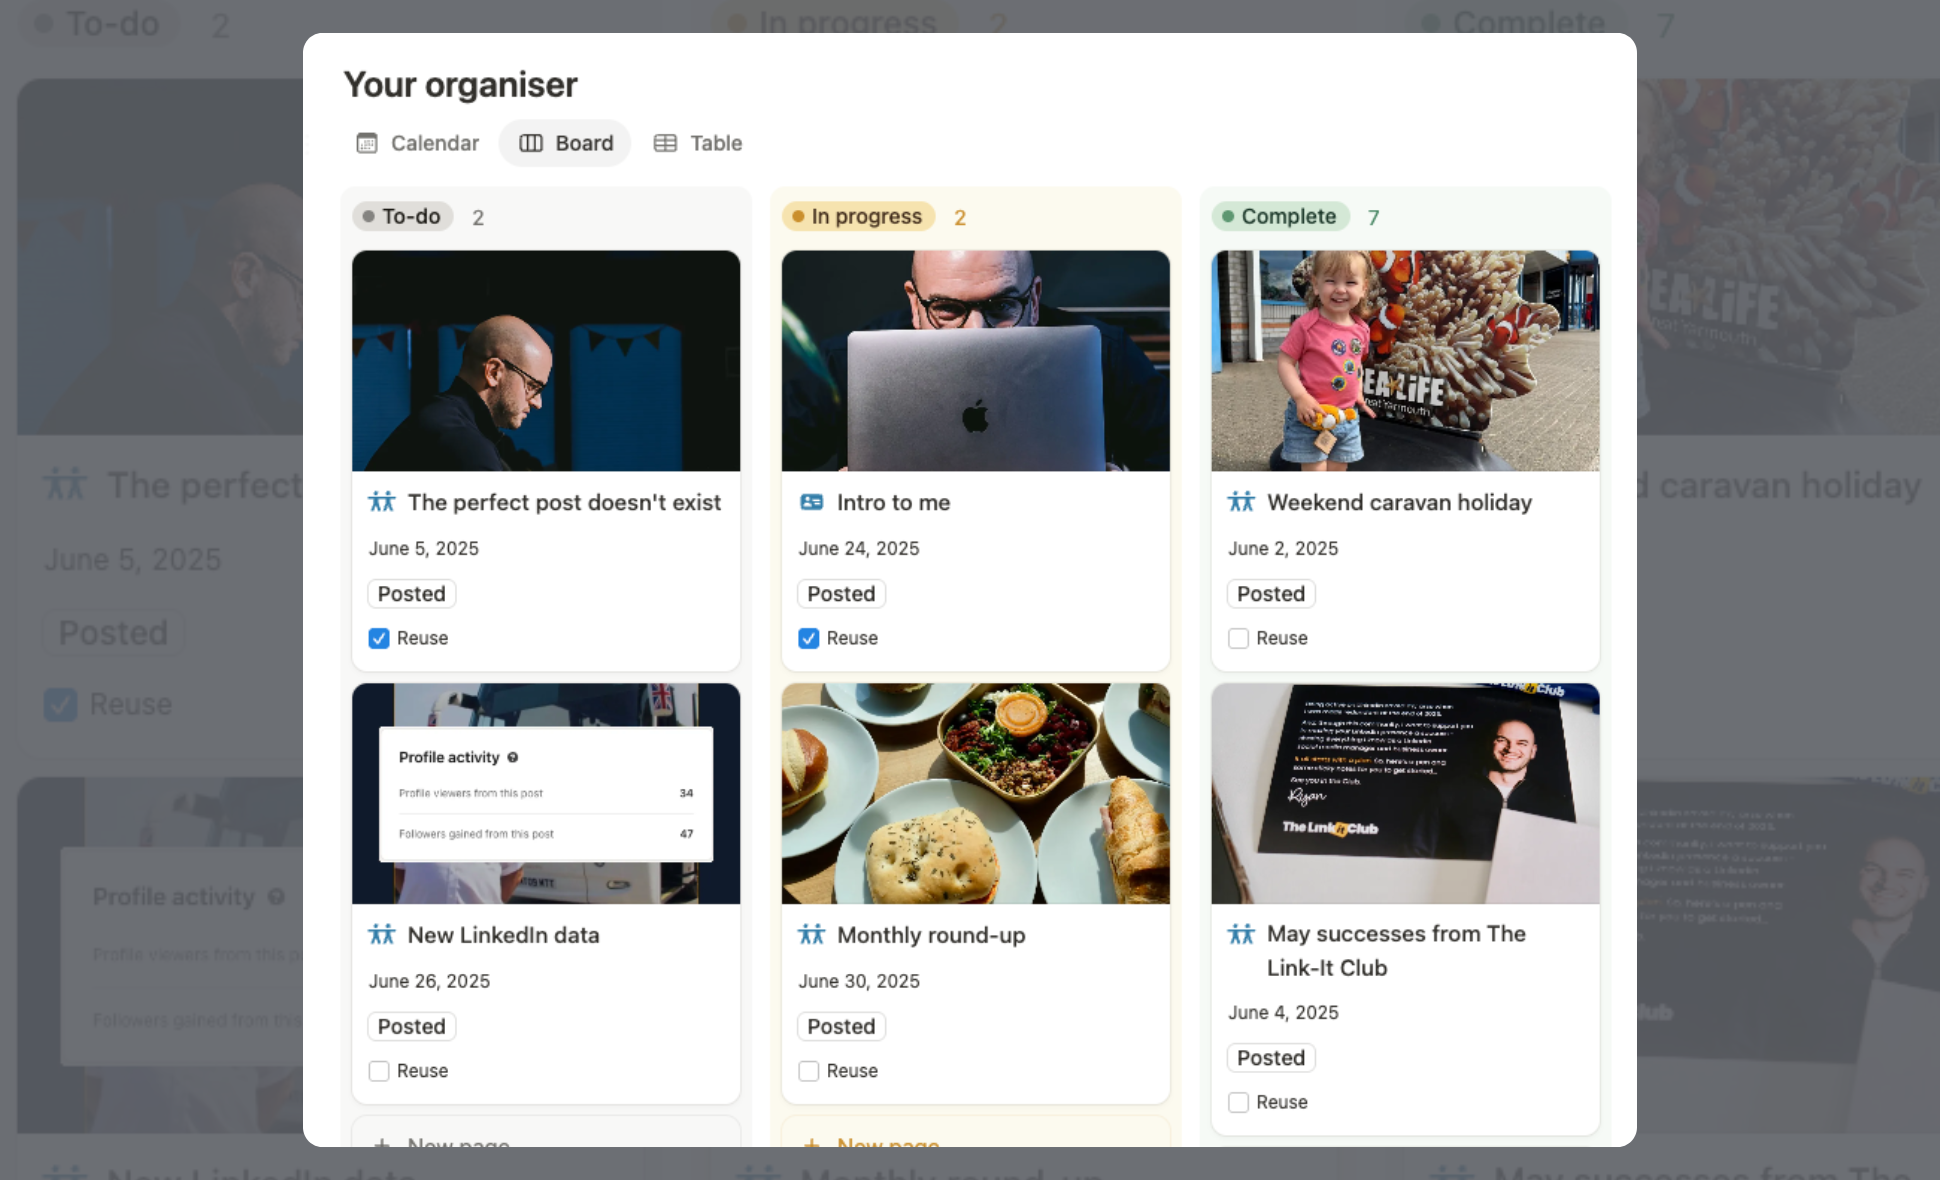Click the people icon beside Monthly round-up
Image resolution: width=1940 pixels, height=1180 pixels.
point(812,935)
